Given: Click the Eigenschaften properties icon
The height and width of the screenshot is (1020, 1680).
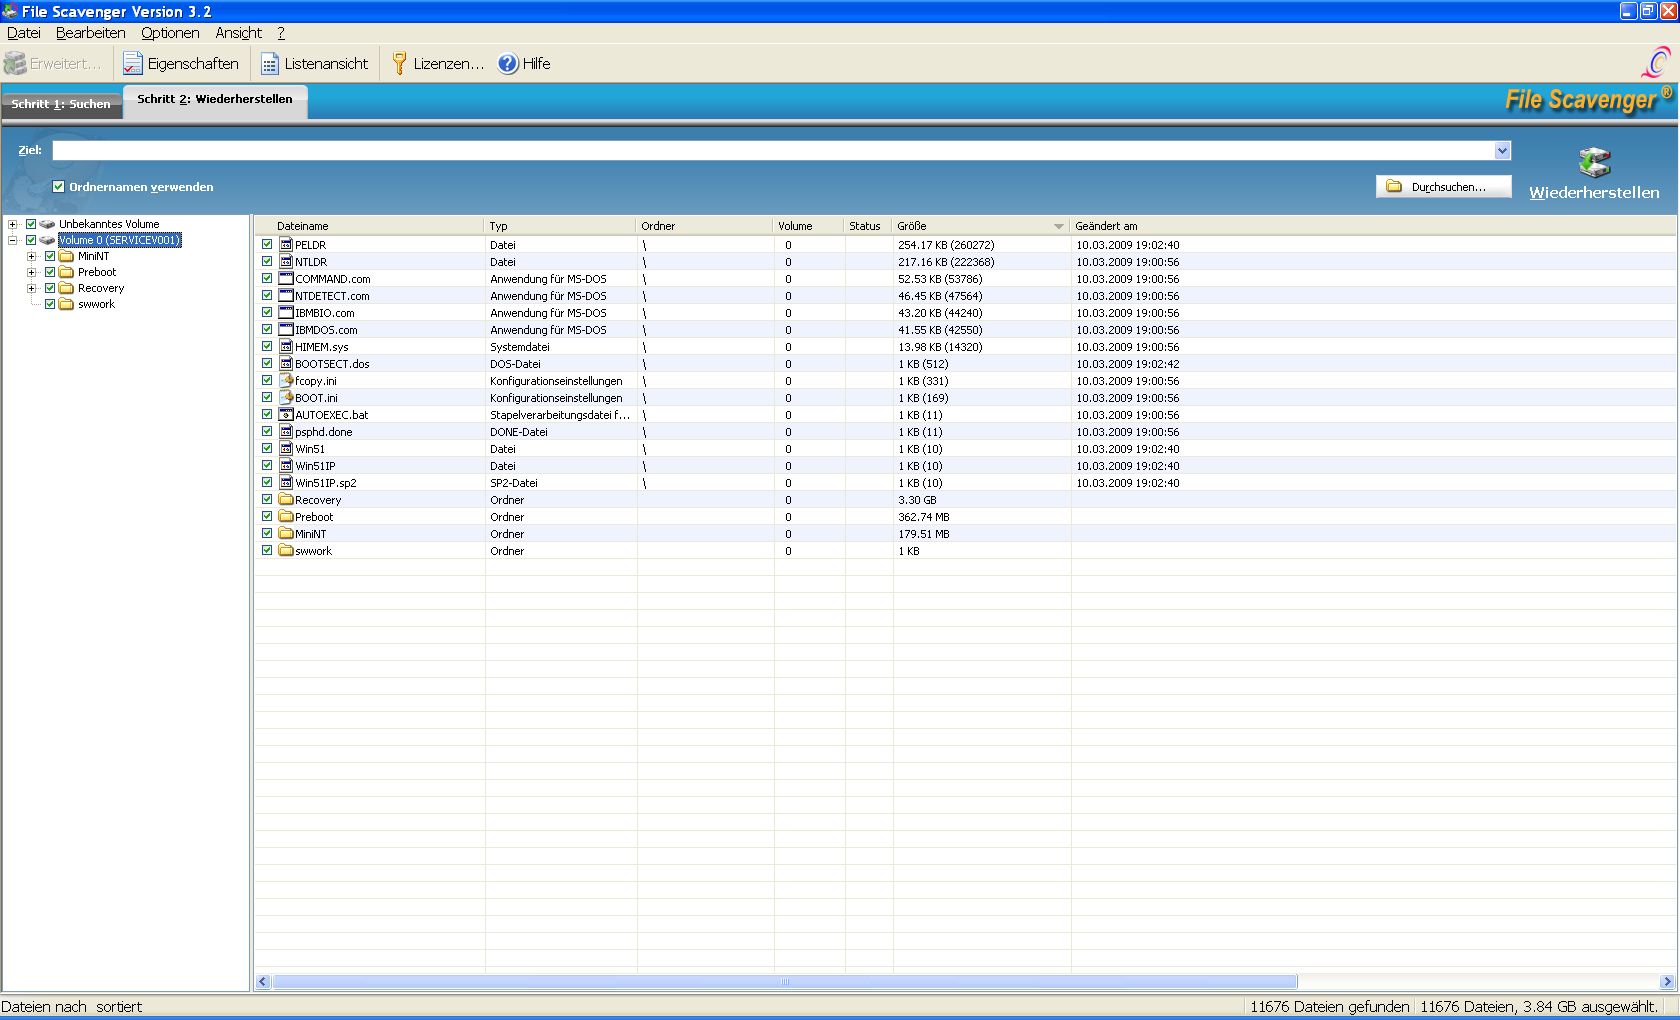Looking at the screenshot, I should (x=133, y=64).
